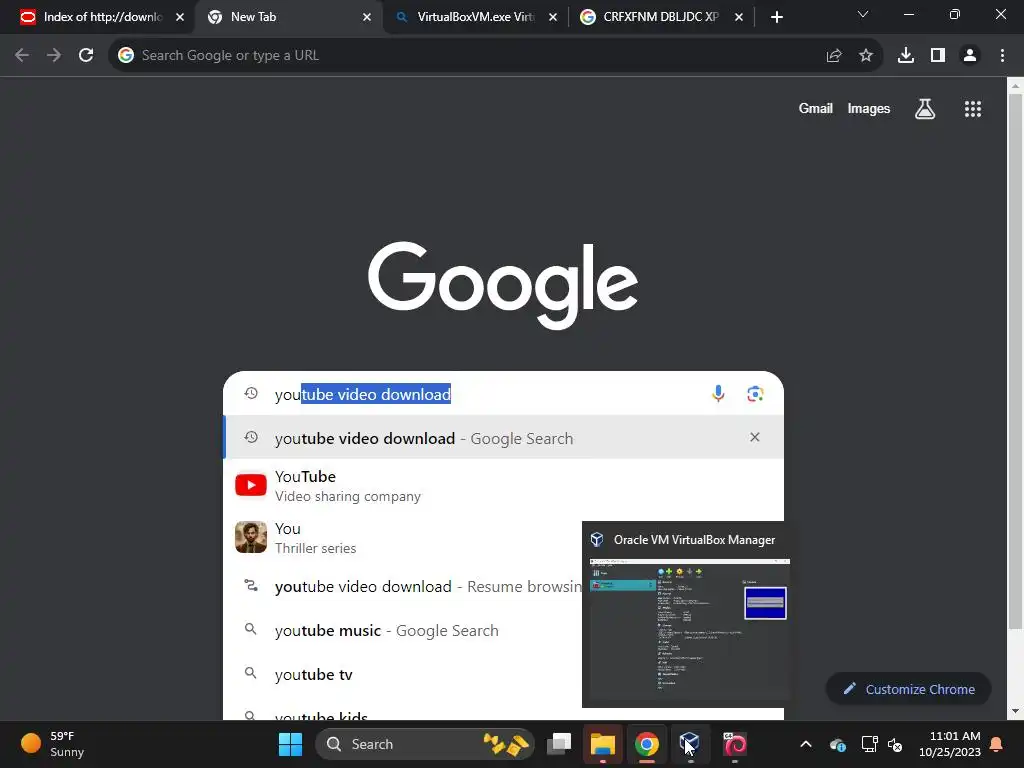Toggle the Chrome side panel
This screenshot has height=768, width=1024.
click(938, 56)
